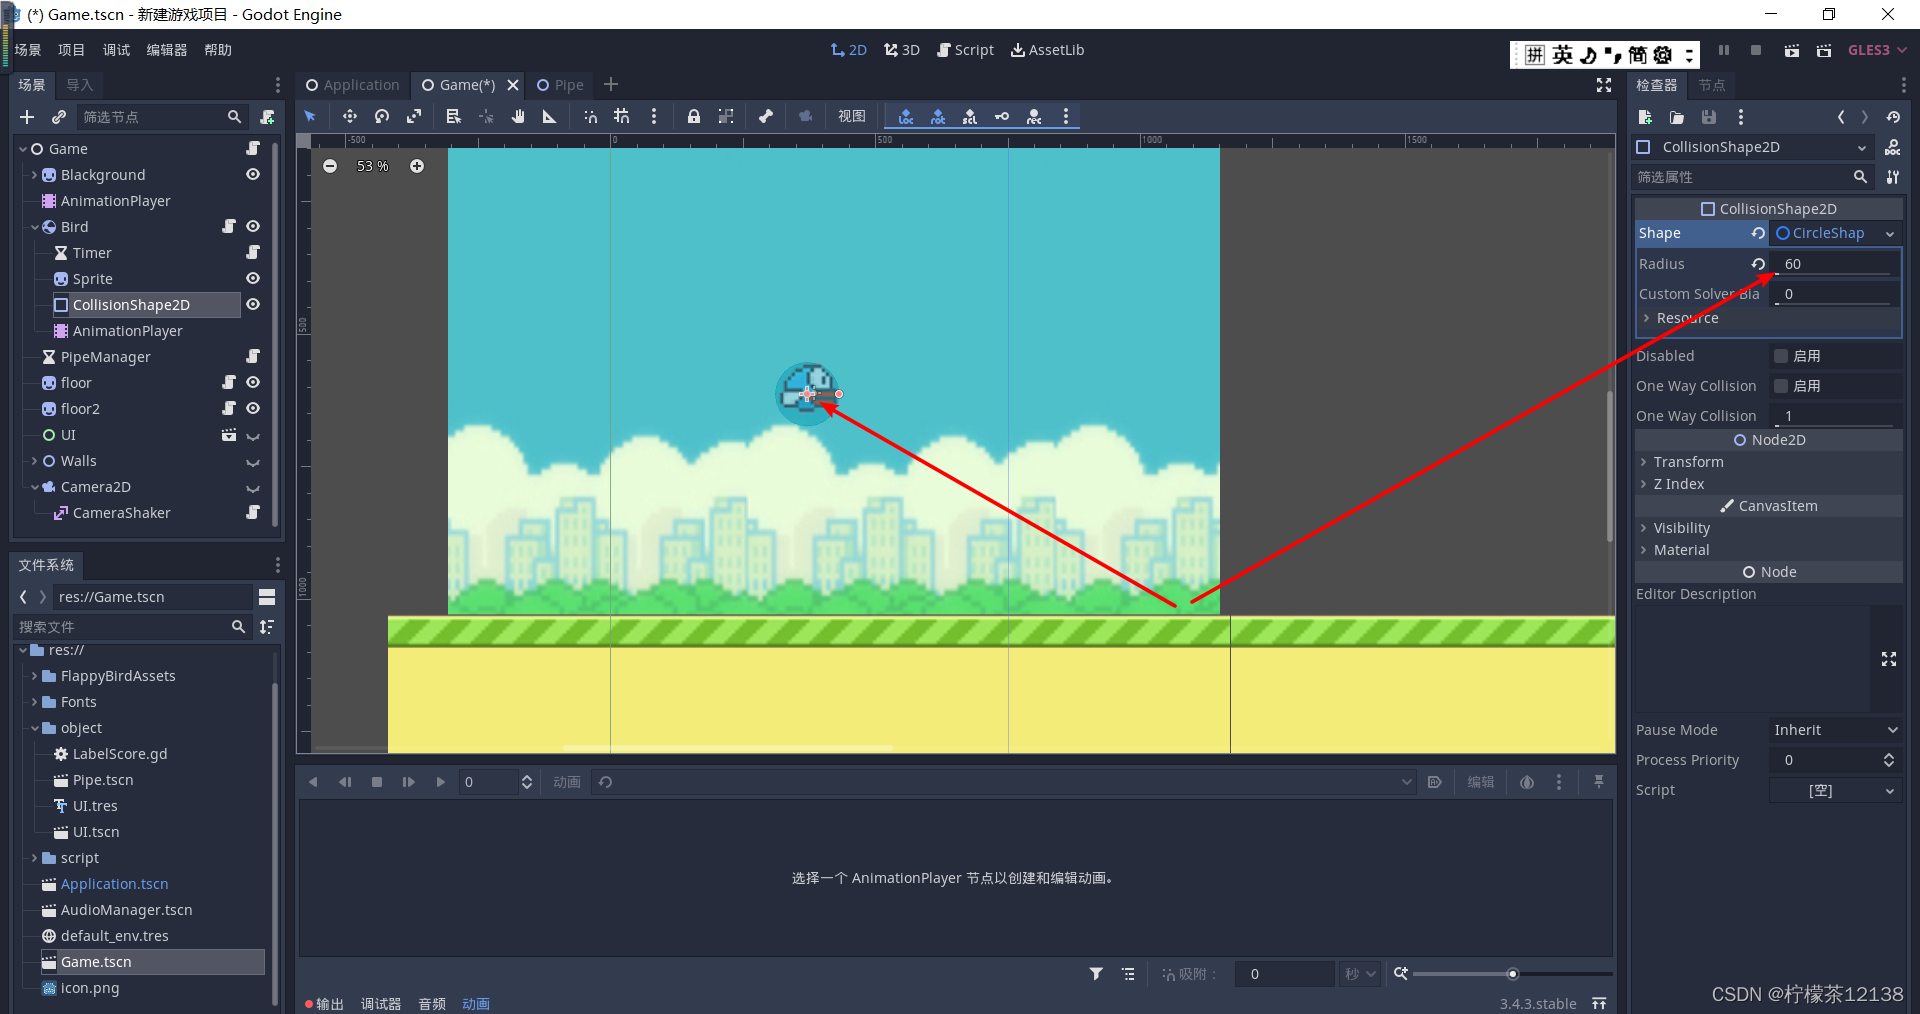The width and height of the screenshot is (1920, 1014).
Task: Open the 调试器 bottom panel
Action: (x=381, y=1004)
